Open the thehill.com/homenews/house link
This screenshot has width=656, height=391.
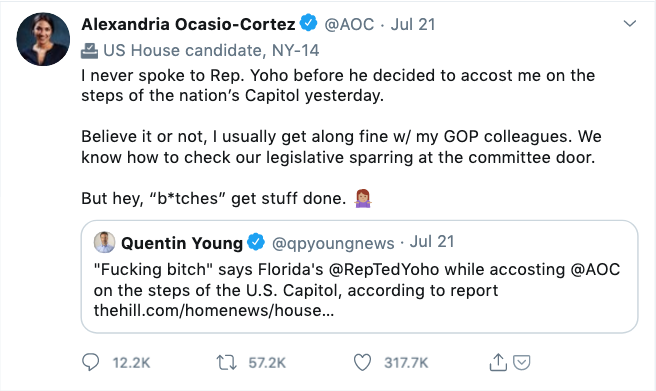pyautogui.click(x=214, y=310)
